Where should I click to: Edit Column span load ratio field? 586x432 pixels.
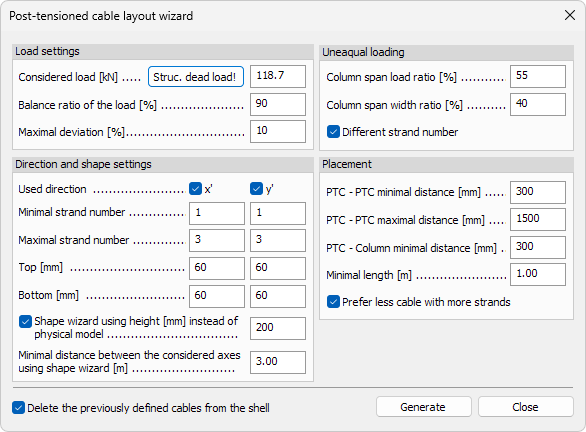tap(538, 77)
